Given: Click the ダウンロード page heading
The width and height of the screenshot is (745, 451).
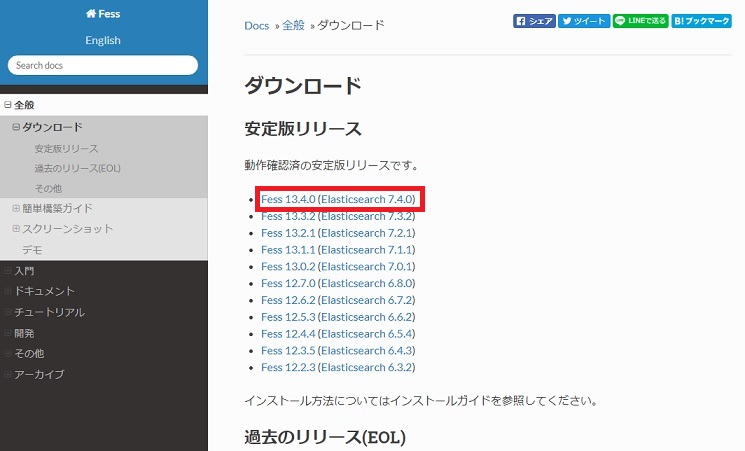Looking at the screenshot, I should 303,86.
